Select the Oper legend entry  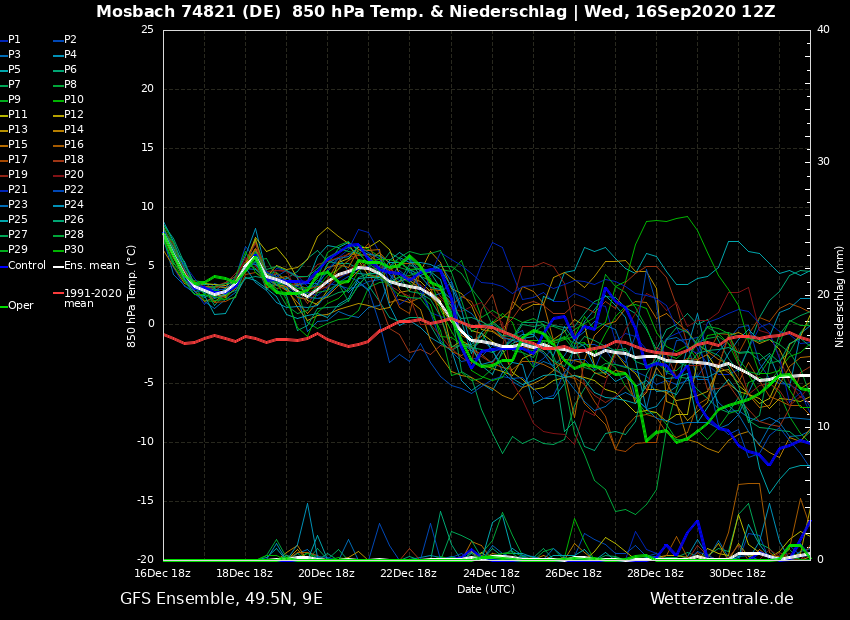pyautogui.click(x=20, y=306)
